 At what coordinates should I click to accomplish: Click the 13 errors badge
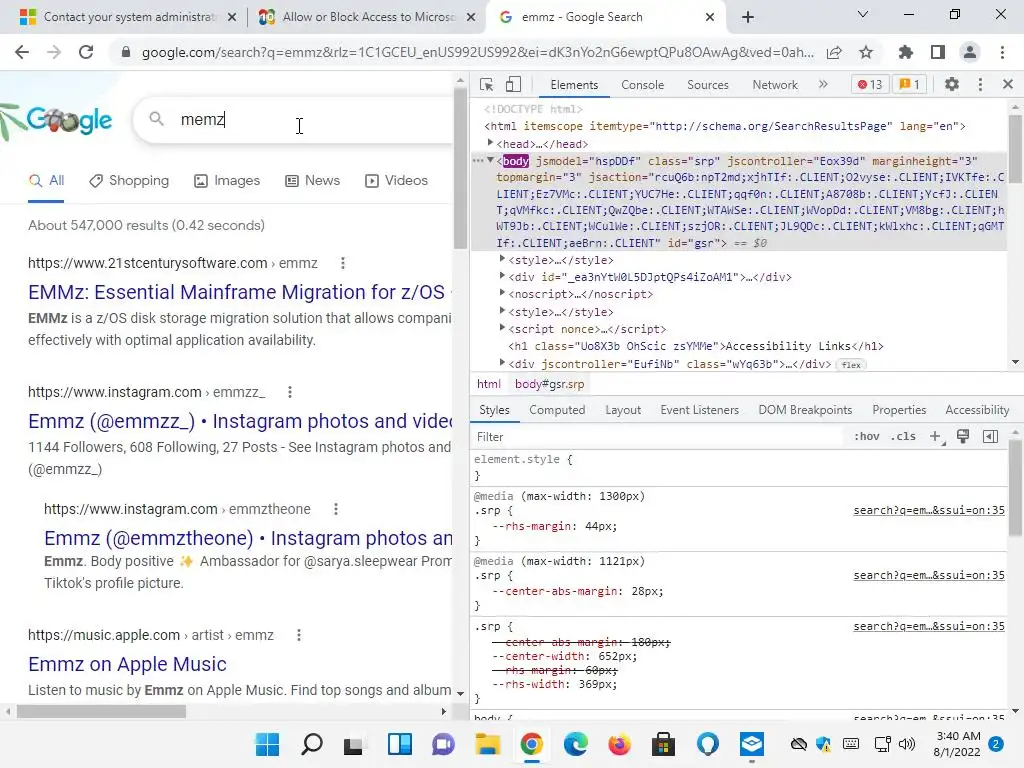[x=870, y=84]
